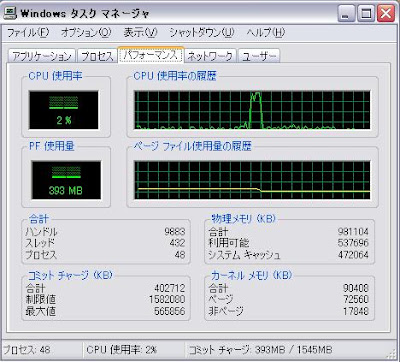Screen dimensions: 400x362
Task: Open the 表示(V) menu
Action: click(140, 33)
